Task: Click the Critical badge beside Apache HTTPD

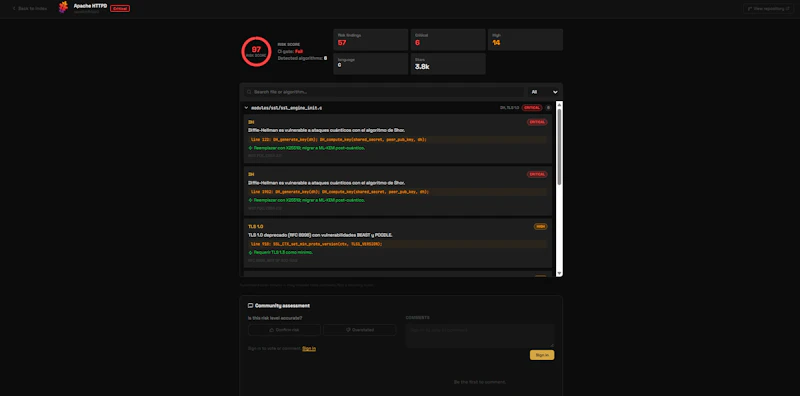Action: coord(120,8)
